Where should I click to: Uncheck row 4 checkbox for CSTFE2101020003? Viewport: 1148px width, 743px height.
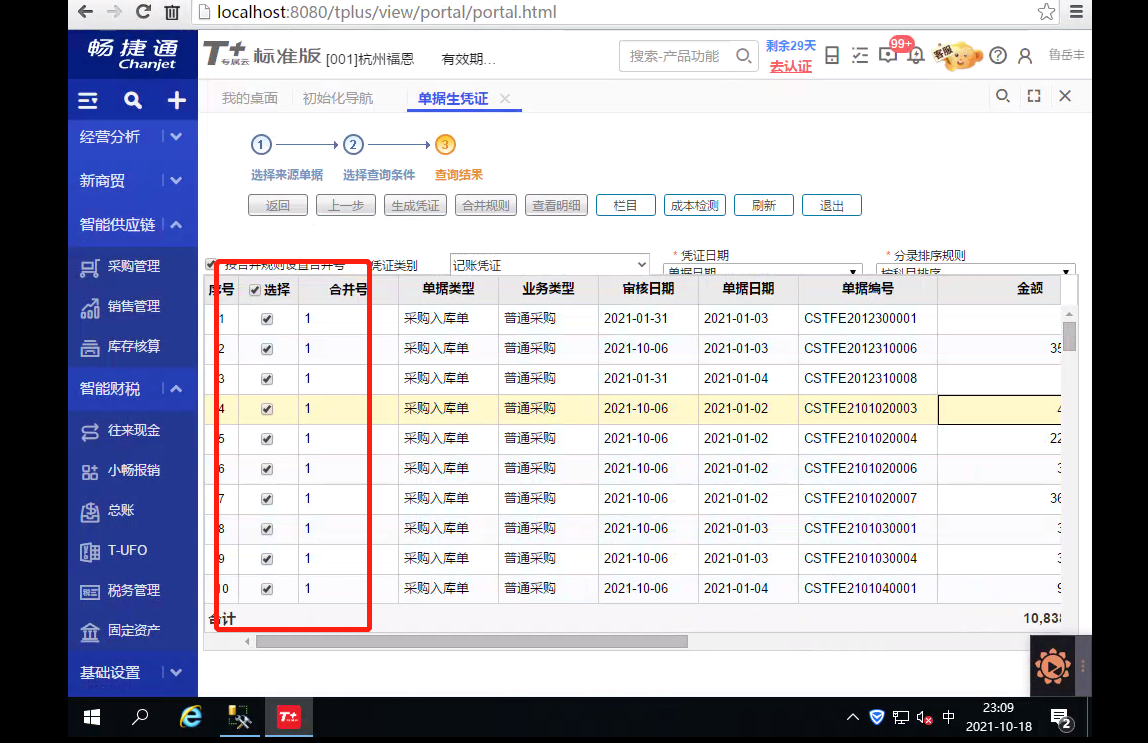267,409
